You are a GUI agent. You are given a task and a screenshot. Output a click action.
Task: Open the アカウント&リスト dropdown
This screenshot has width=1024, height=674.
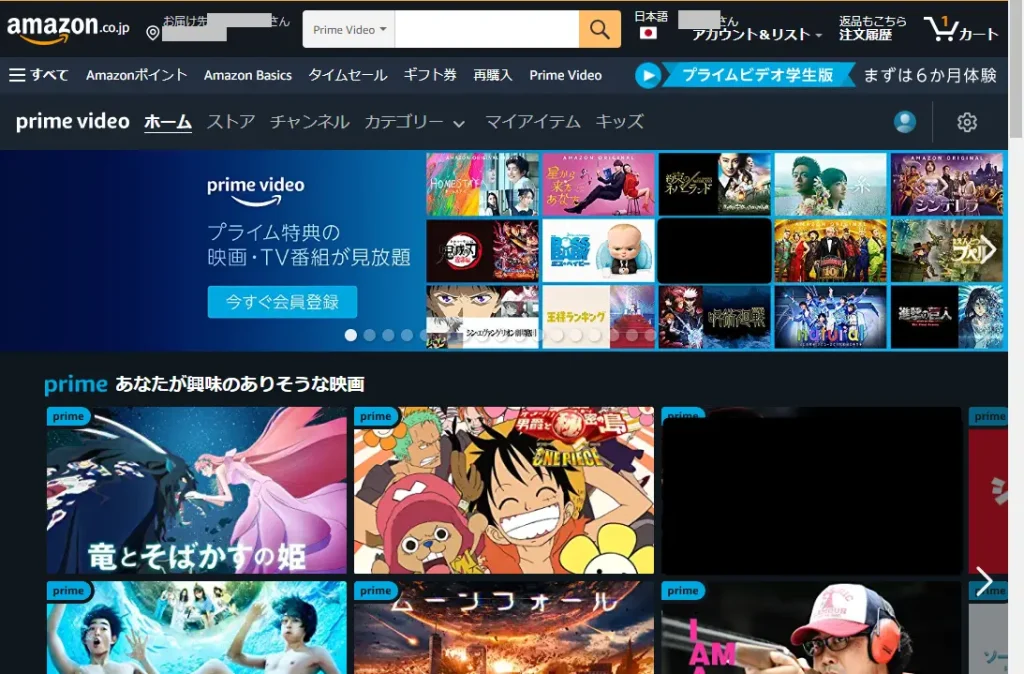click(757, 34)
